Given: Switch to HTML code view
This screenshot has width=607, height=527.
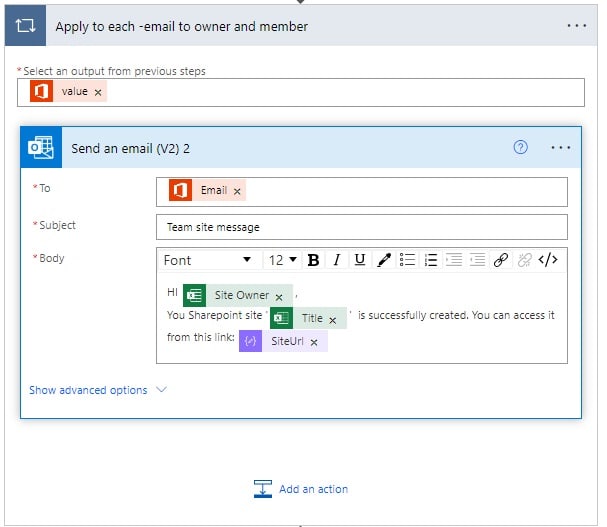Looking at the screenshot, I should [548, 260].
